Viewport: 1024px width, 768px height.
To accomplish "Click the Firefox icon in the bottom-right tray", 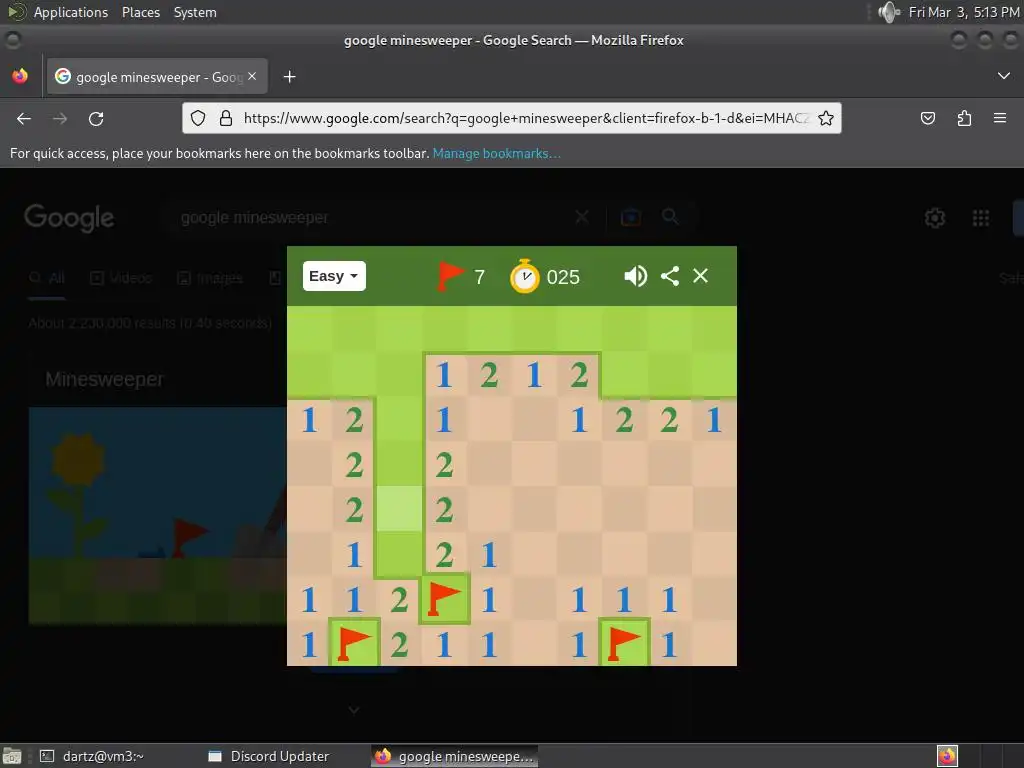I will [947, 756].
